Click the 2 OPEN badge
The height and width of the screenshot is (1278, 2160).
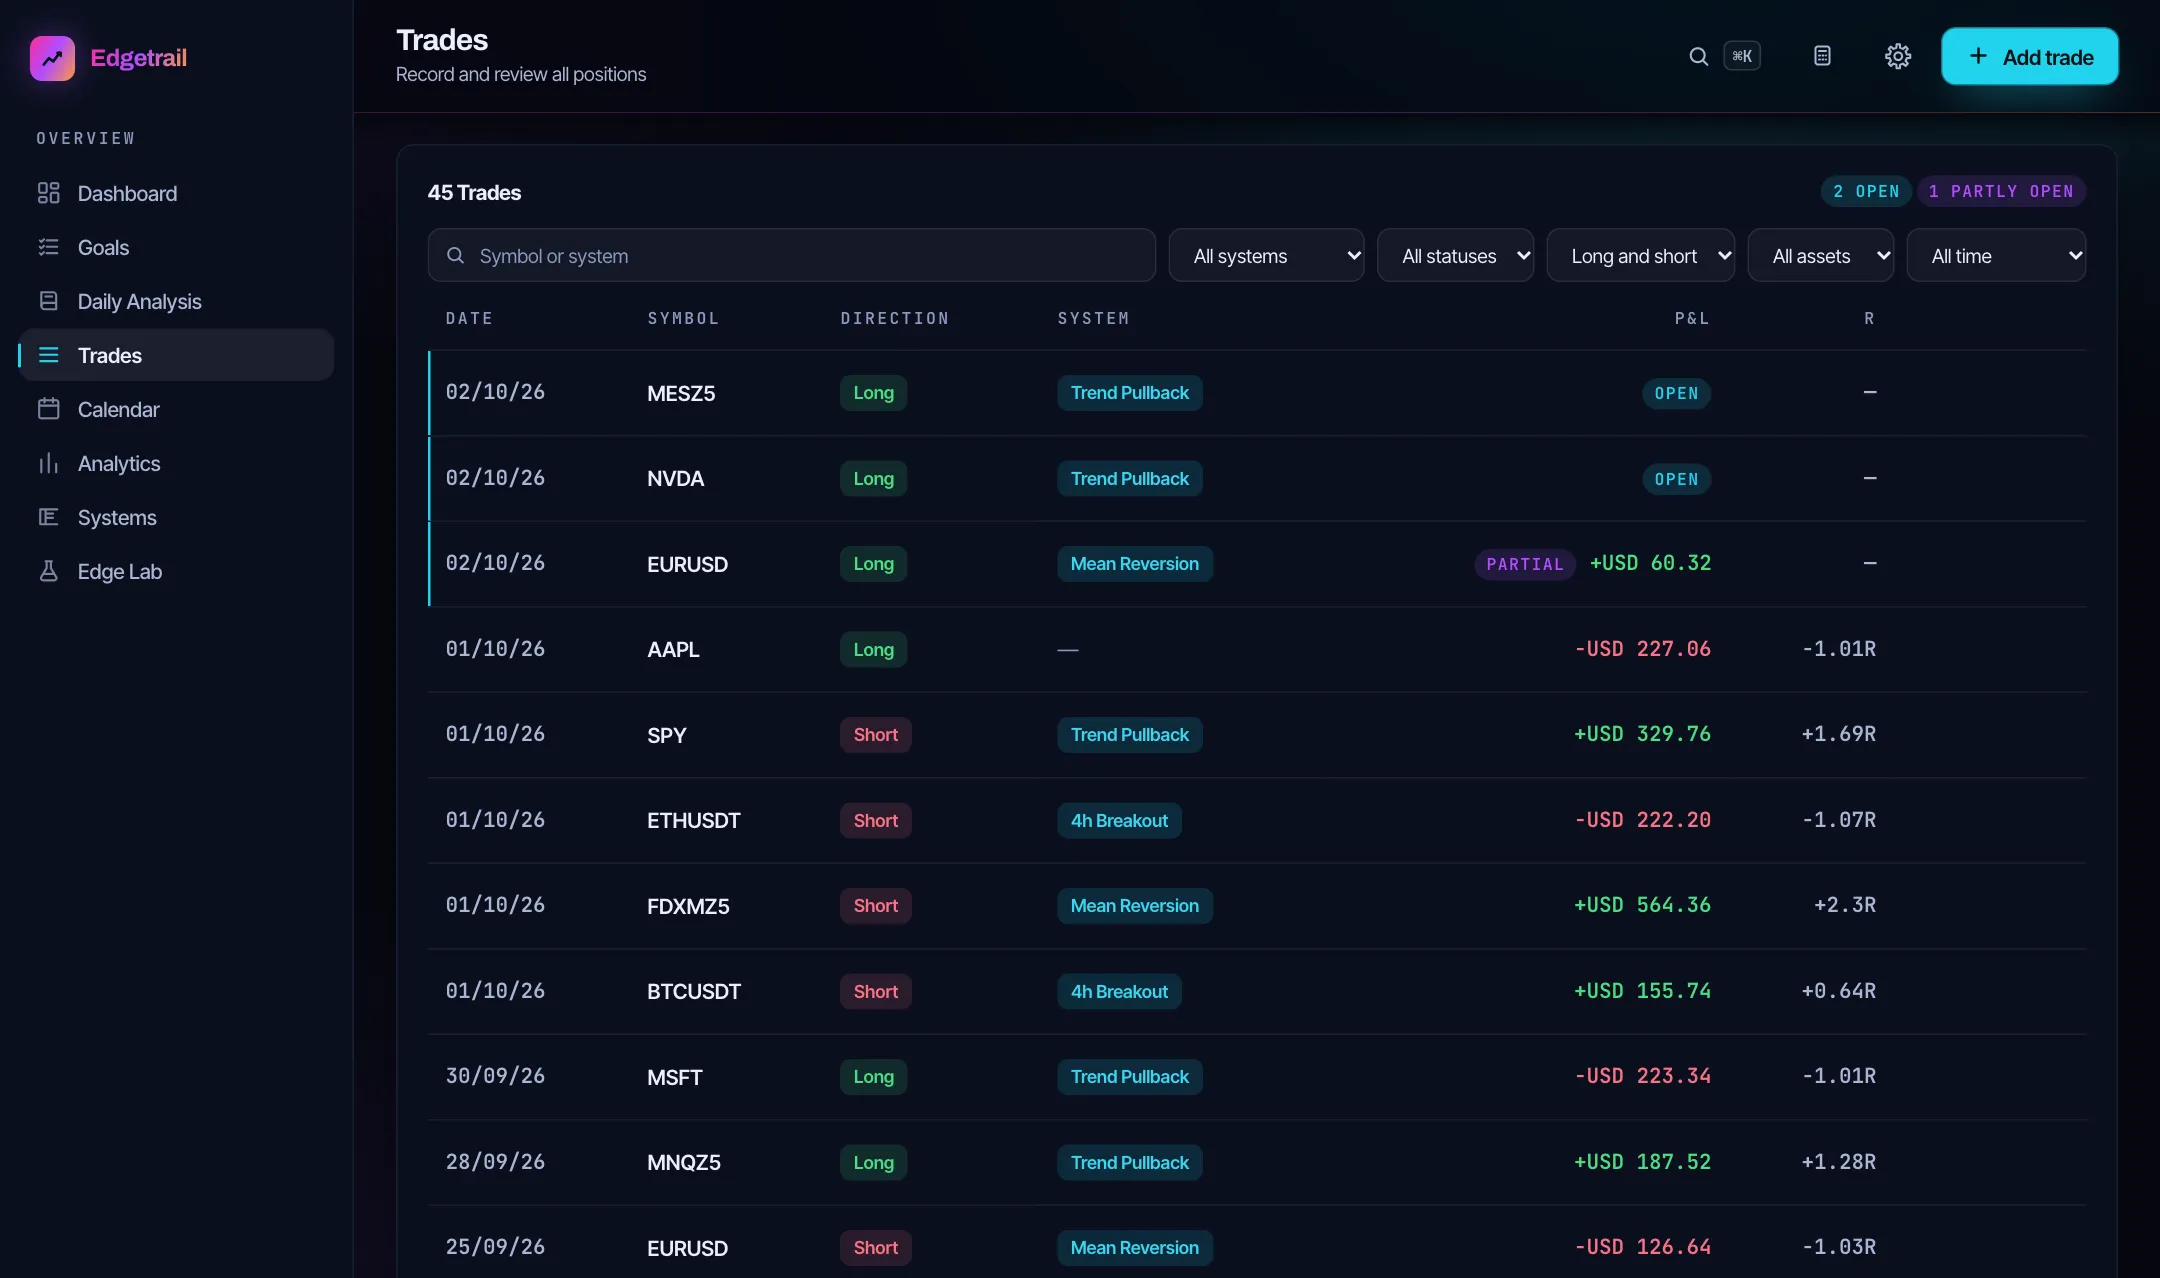[1866, 191]
